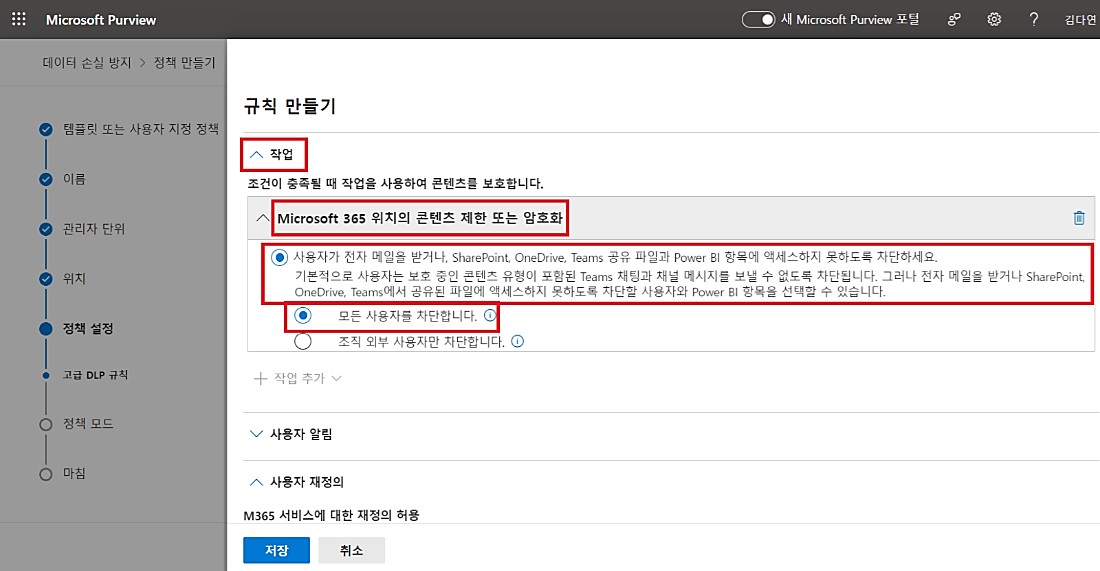The image size is (1100, 571).
Task: Click the connections icon in header
Action: [955, 20]
